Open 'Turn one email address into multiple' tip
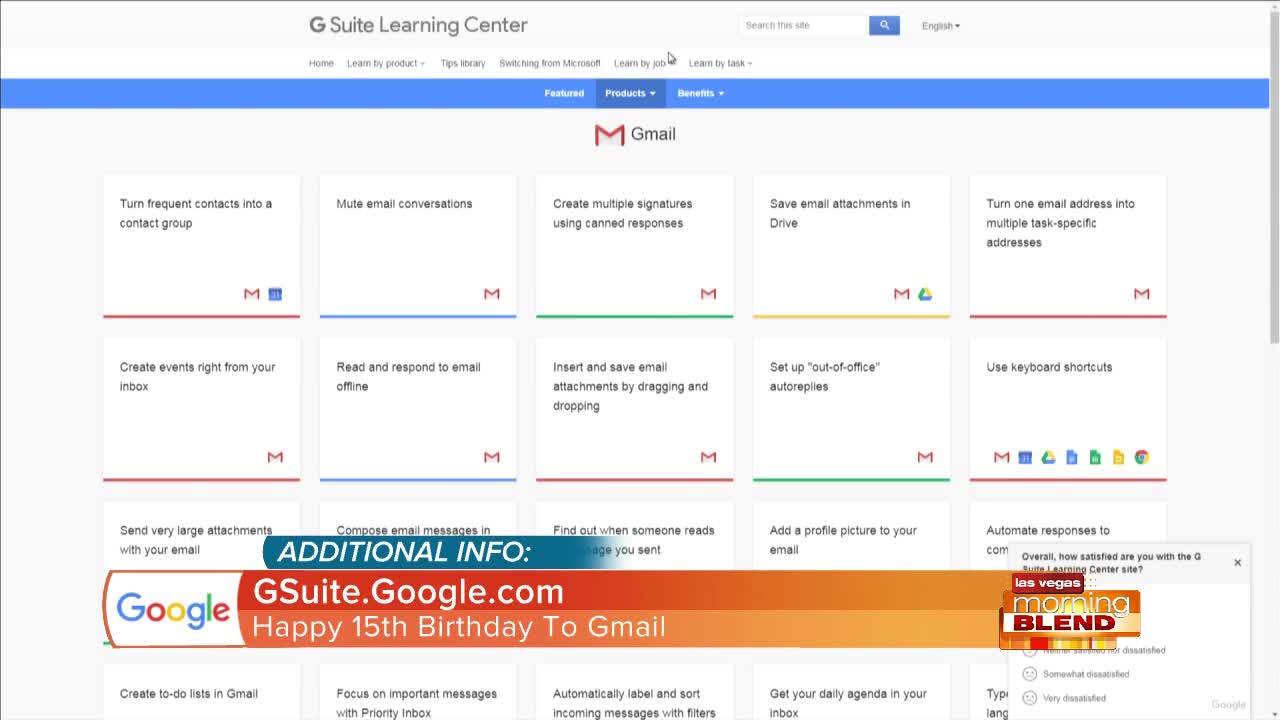 (1068, 246)
